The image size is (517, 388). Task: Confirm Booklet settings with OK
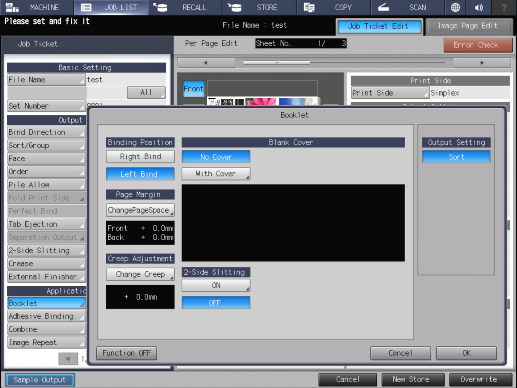coord(466,353)
